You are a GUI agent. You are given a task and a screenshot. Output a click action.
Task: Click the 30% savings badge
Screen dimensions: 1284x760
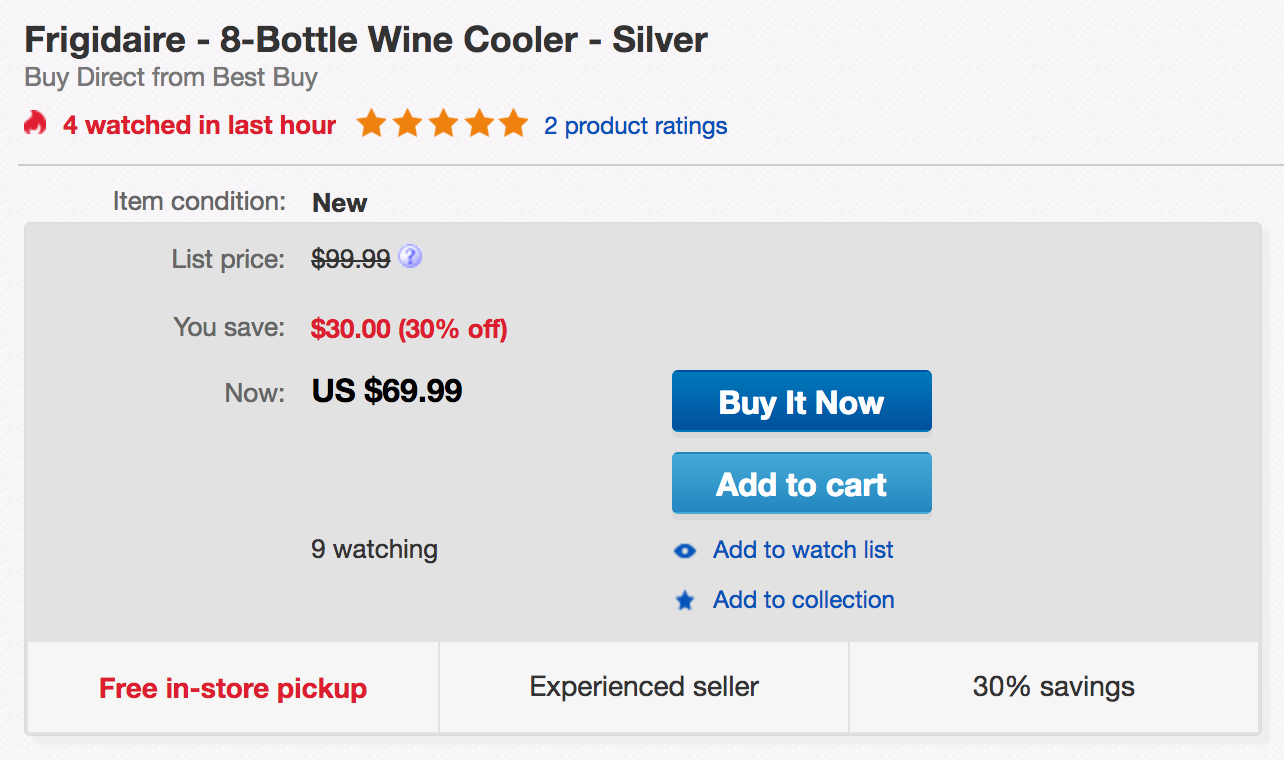[x=1053, y=687]
